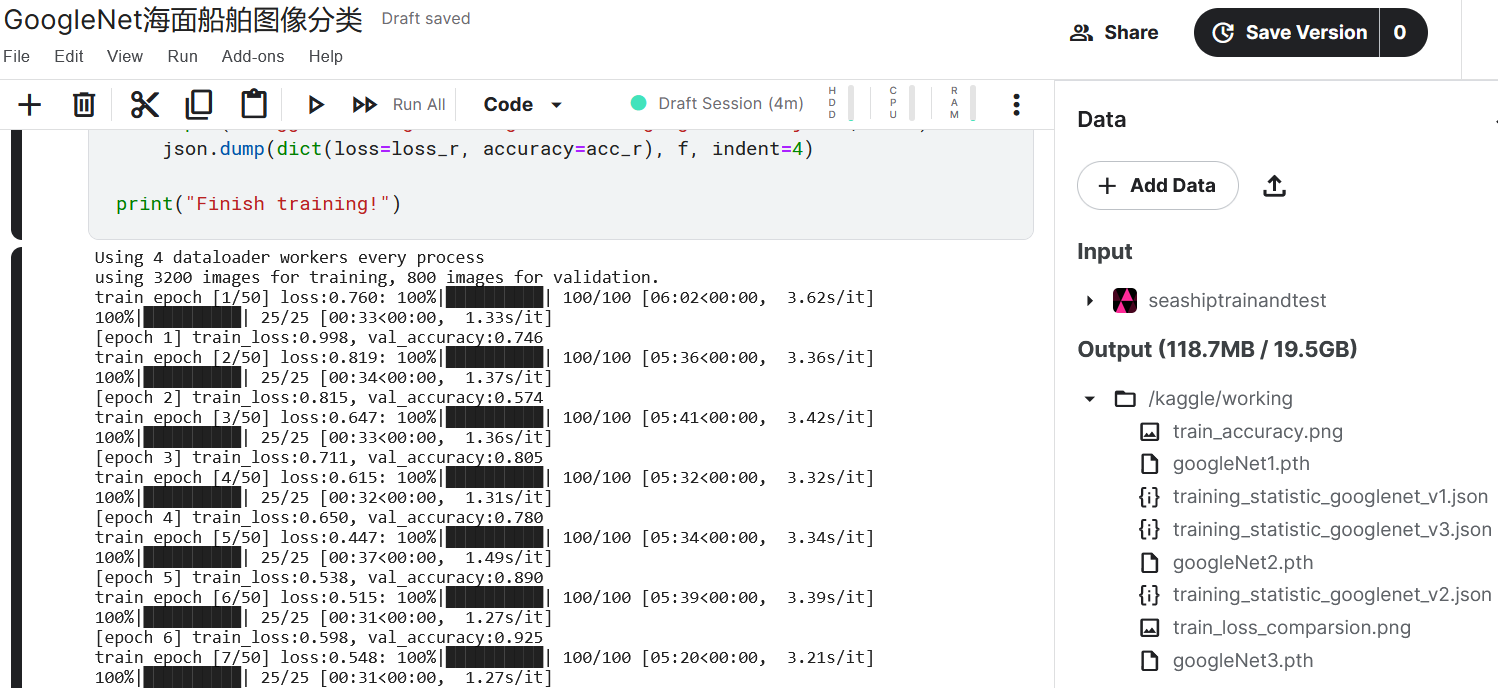1498x688 pixels.
Task: Click the Output (118.7MB / 19.5GB) heading
Action: 1217,350
